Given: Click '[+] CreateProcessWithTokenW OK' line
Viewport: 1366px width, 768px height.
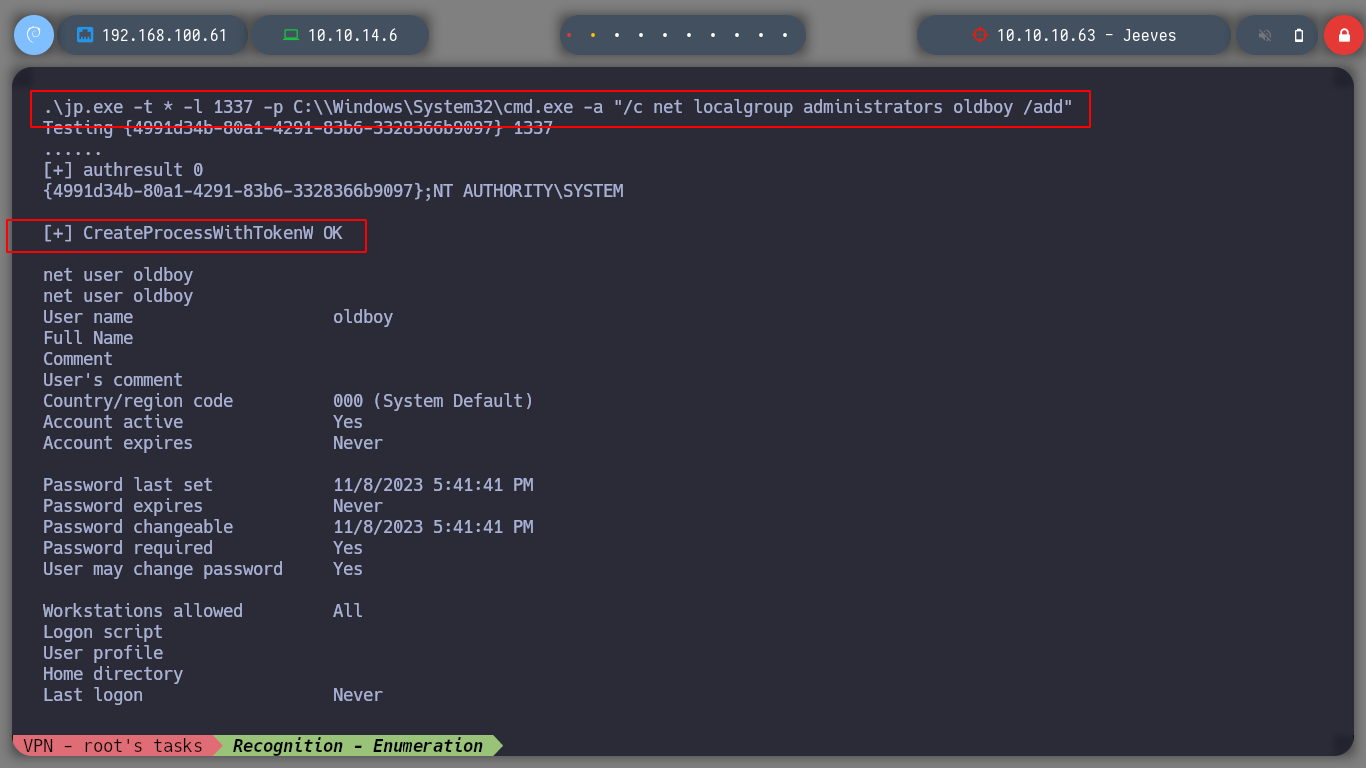Looking at the screenshot, I should pyautogui.click(x=193, y=233).
